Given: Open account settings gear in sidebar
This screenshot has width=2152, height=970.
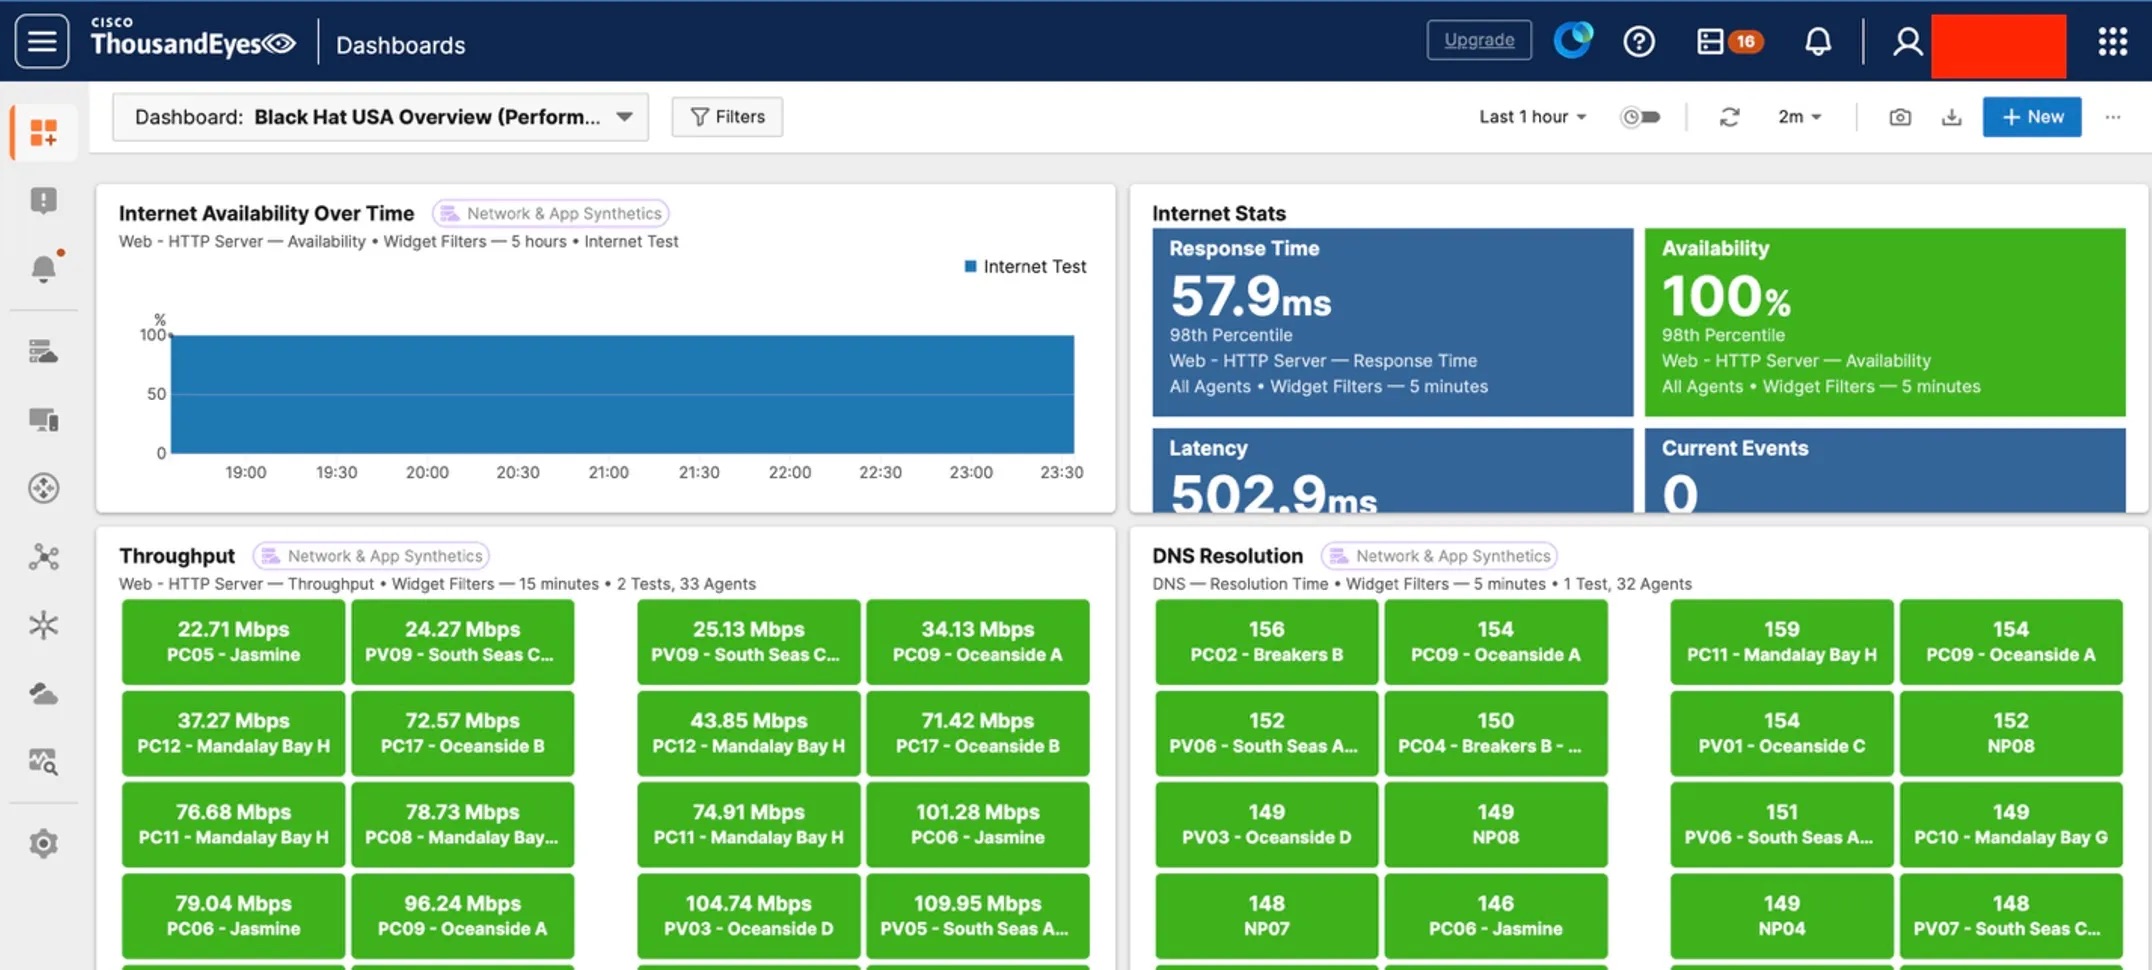Looking at the screenshot, I should (x=43, y=844).
